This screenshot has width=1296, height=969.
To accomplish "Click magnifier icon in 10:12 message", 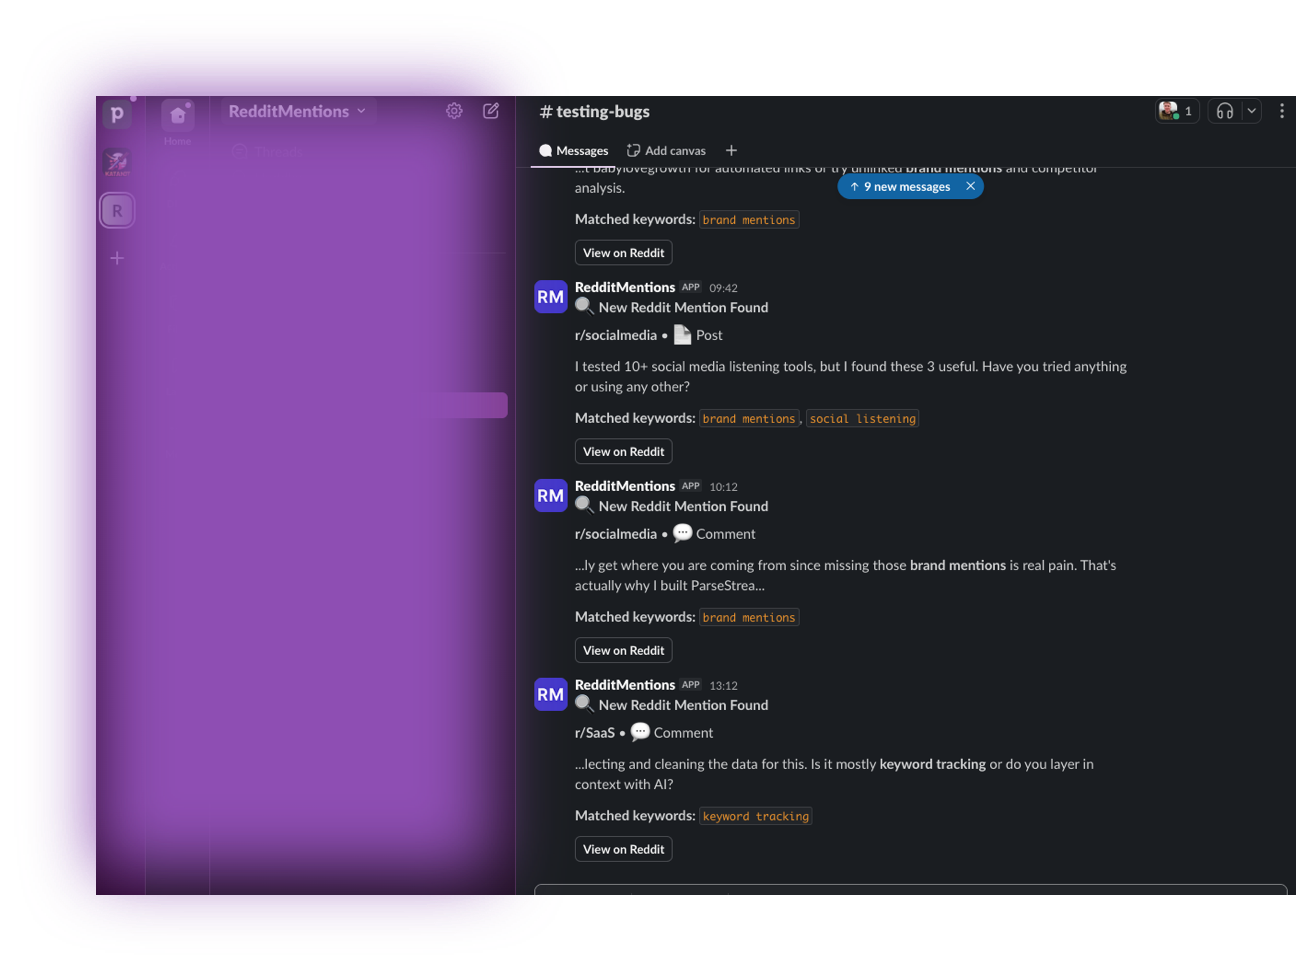I will point(585,505).
